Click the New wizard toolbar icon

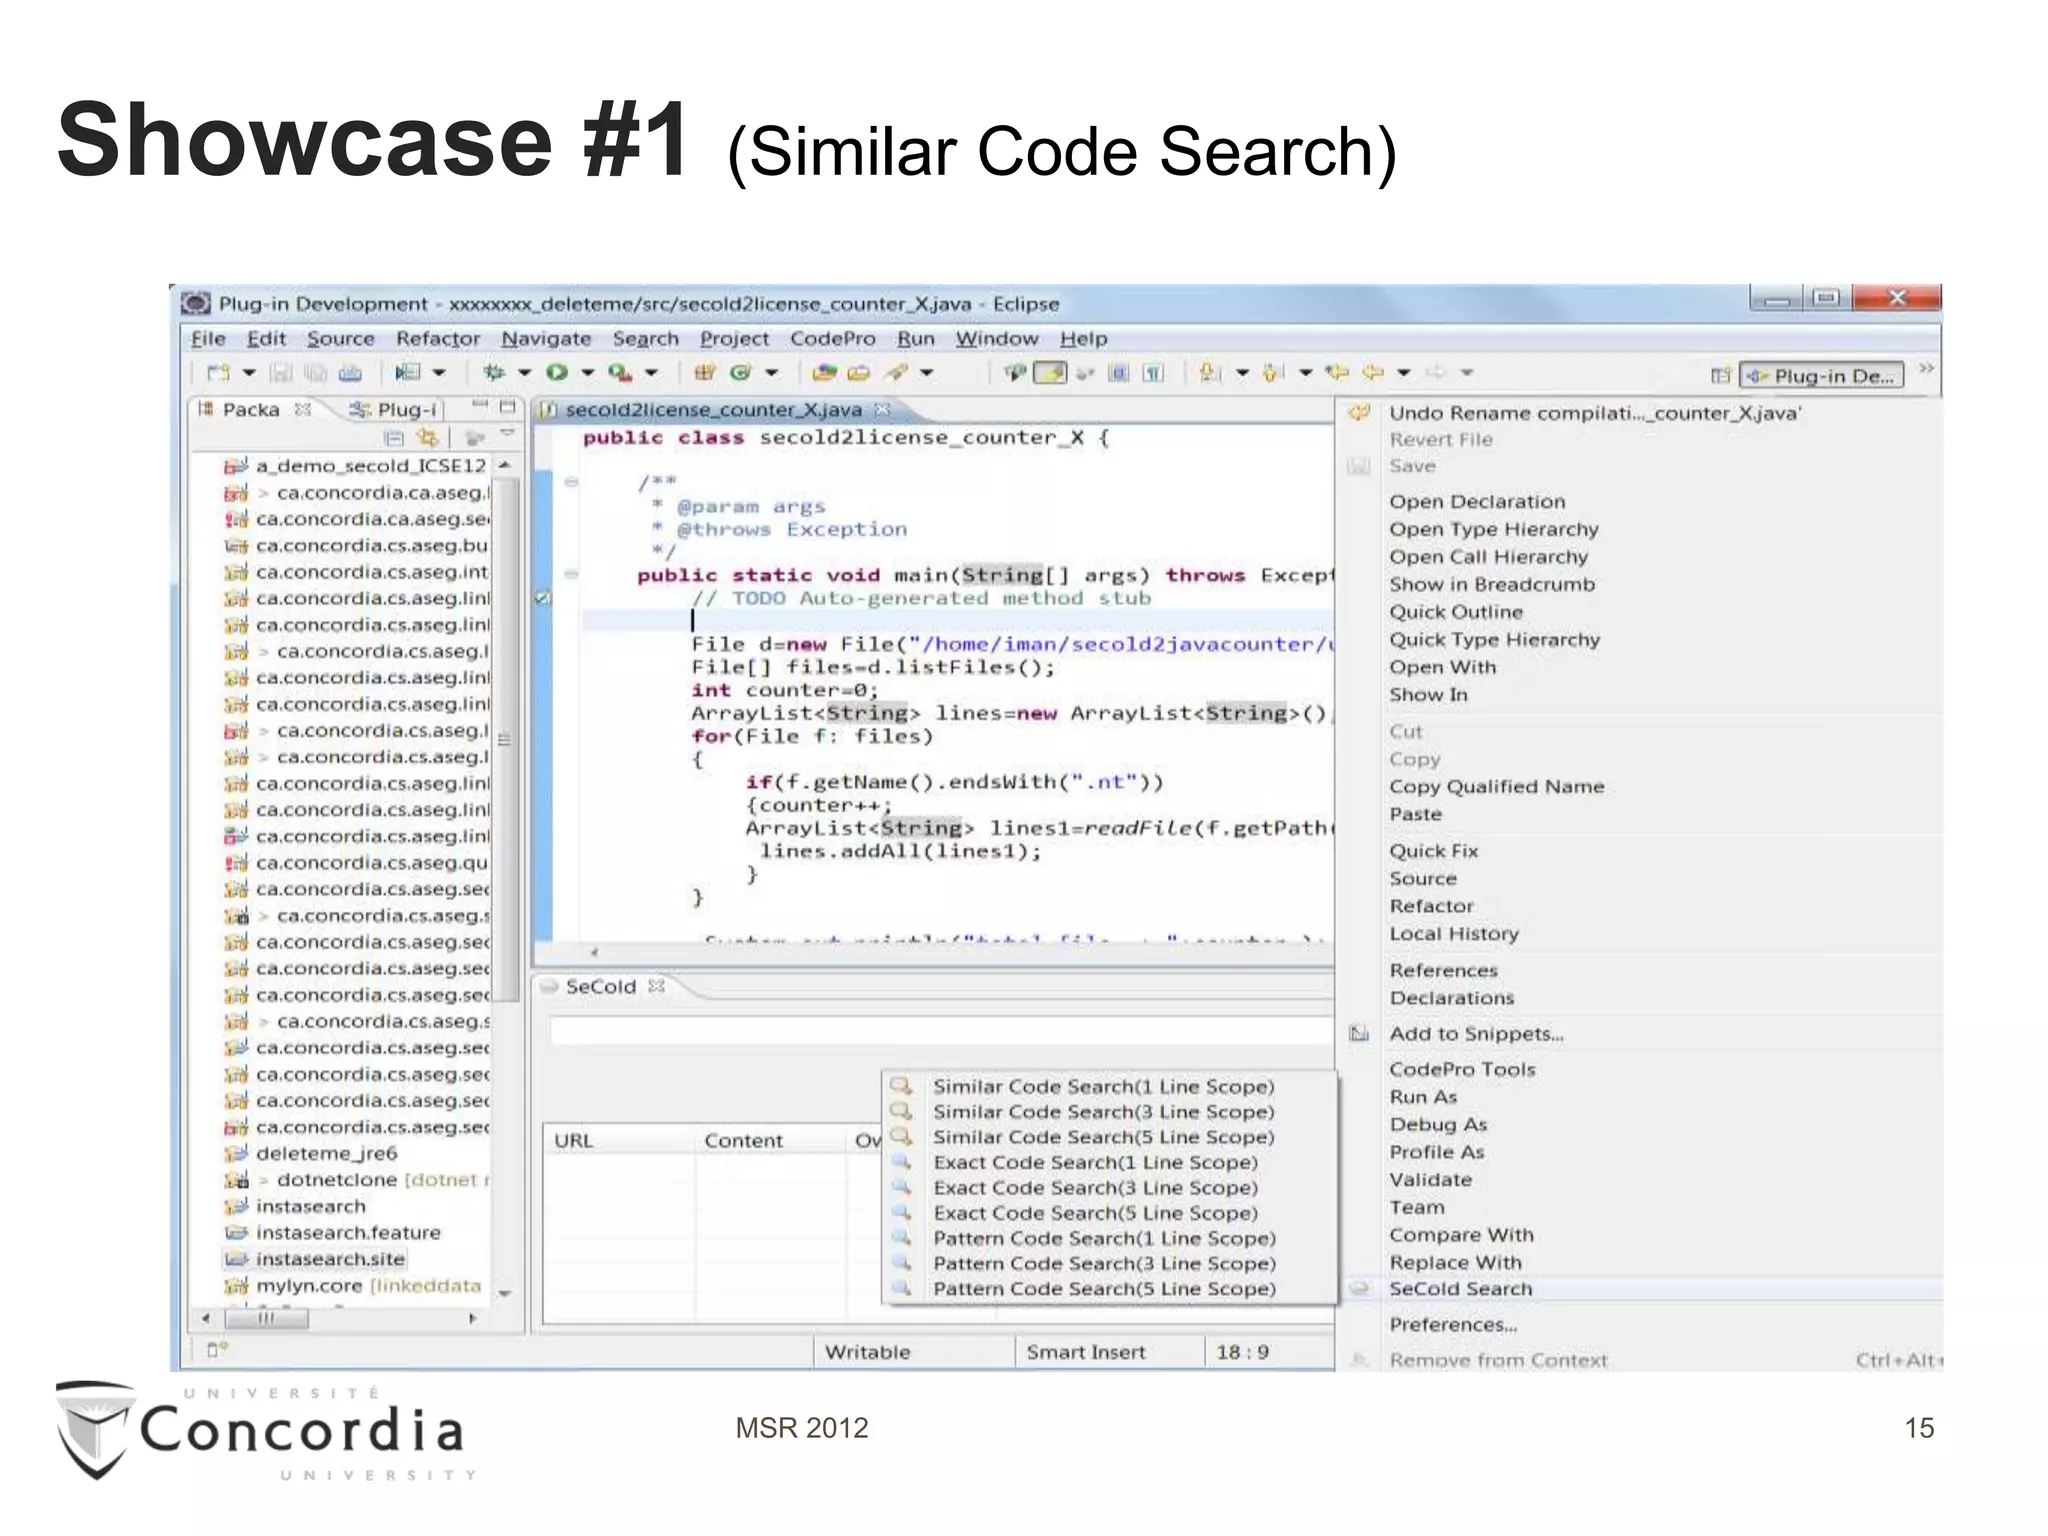click(217, 373)
